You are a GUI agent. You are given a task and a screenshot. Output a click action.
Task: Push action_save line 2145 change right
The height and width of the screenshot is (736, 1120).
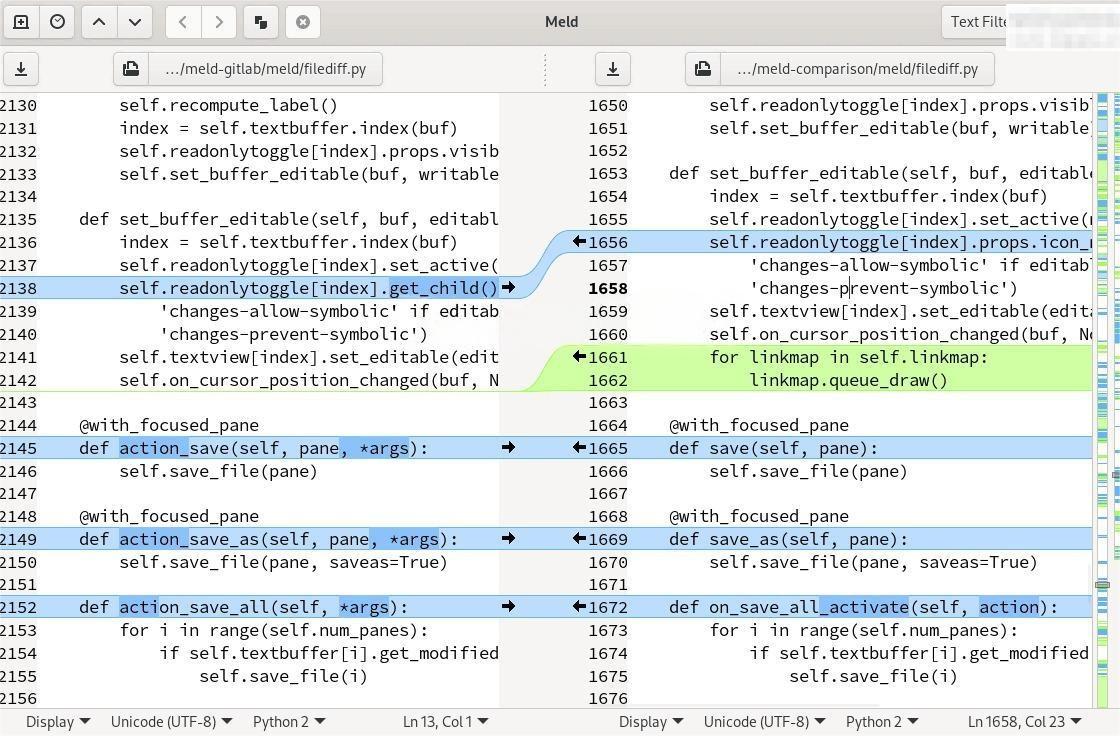[508, 448]
